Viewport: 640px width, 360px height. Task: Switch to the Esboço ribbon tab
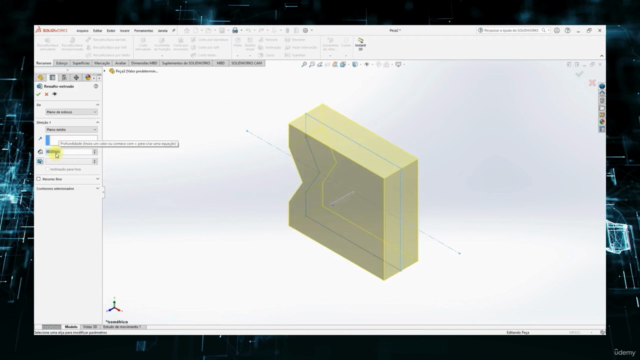(62, 63)
